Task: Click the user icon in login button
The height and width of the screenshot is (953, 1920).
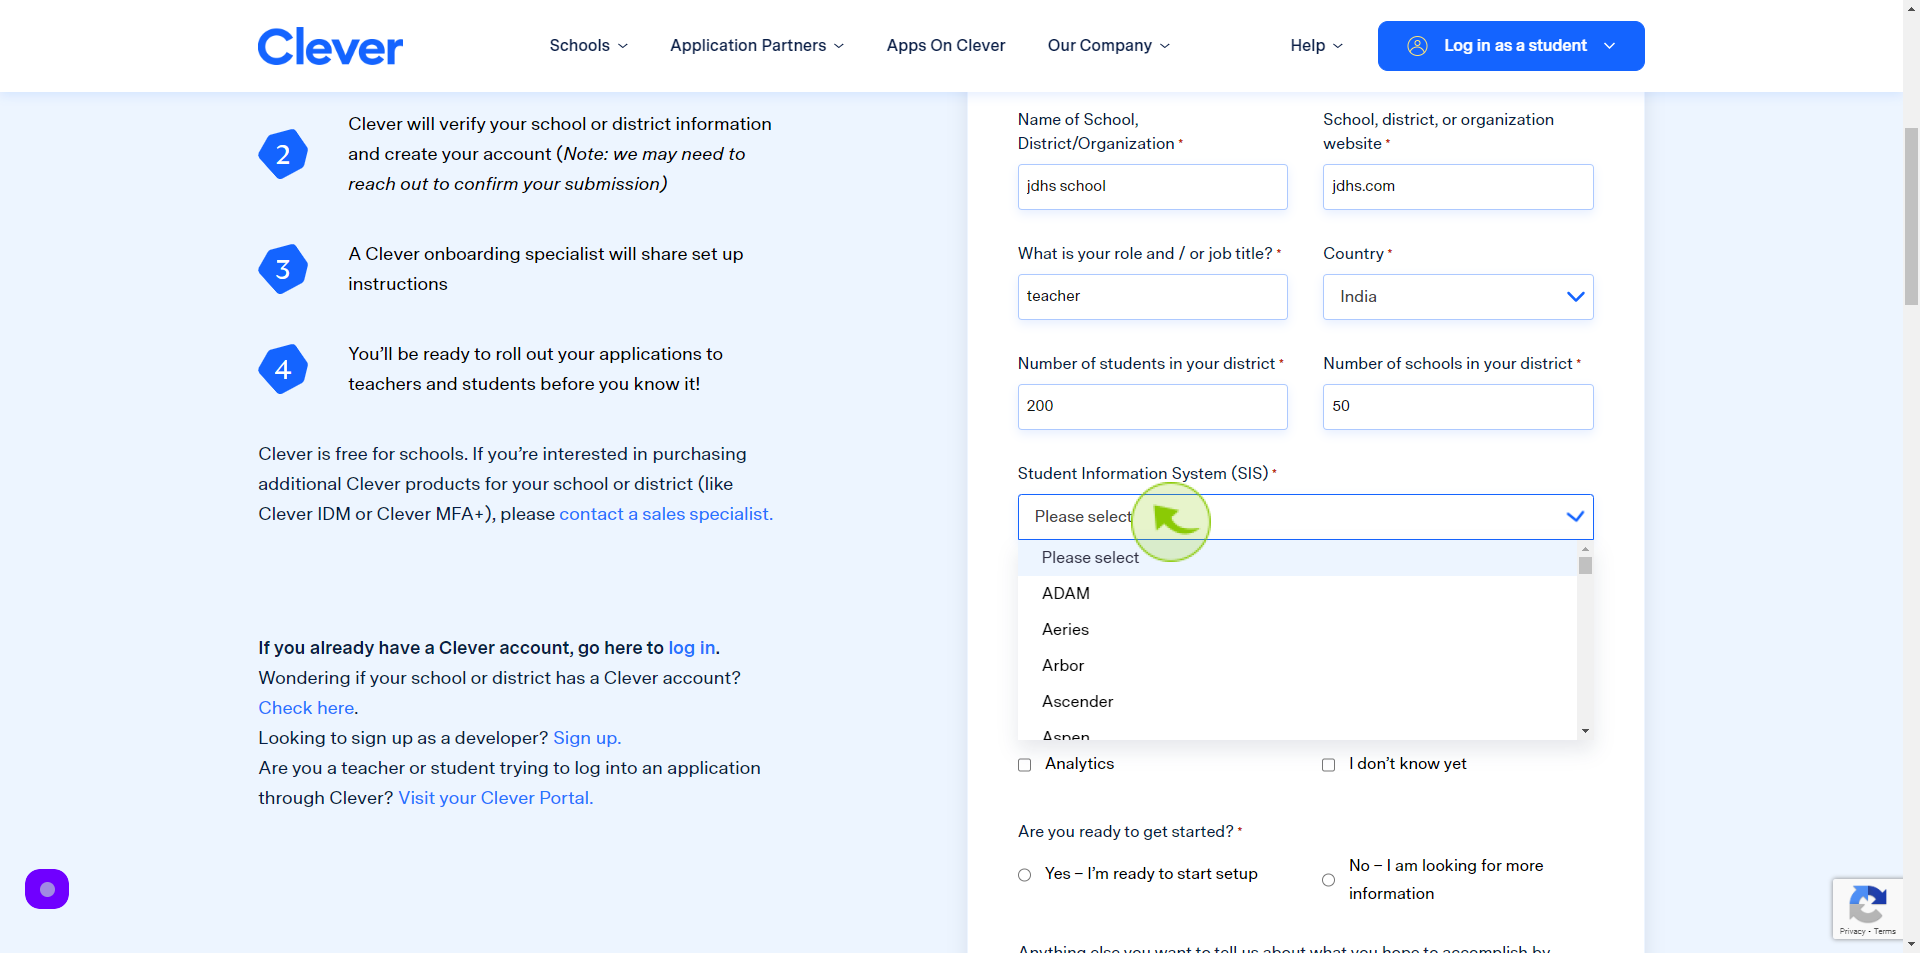Action: [x=1417, y=46]
